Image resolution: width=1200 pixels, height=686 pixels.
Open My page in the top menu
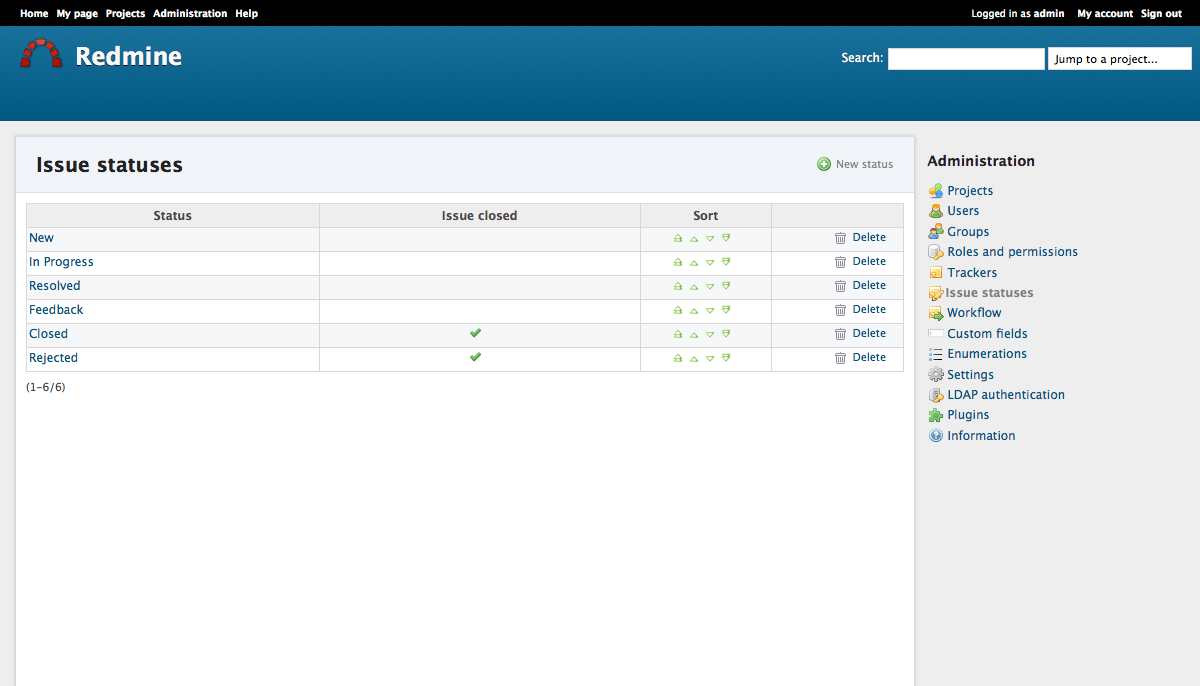(x=77, y=13)
